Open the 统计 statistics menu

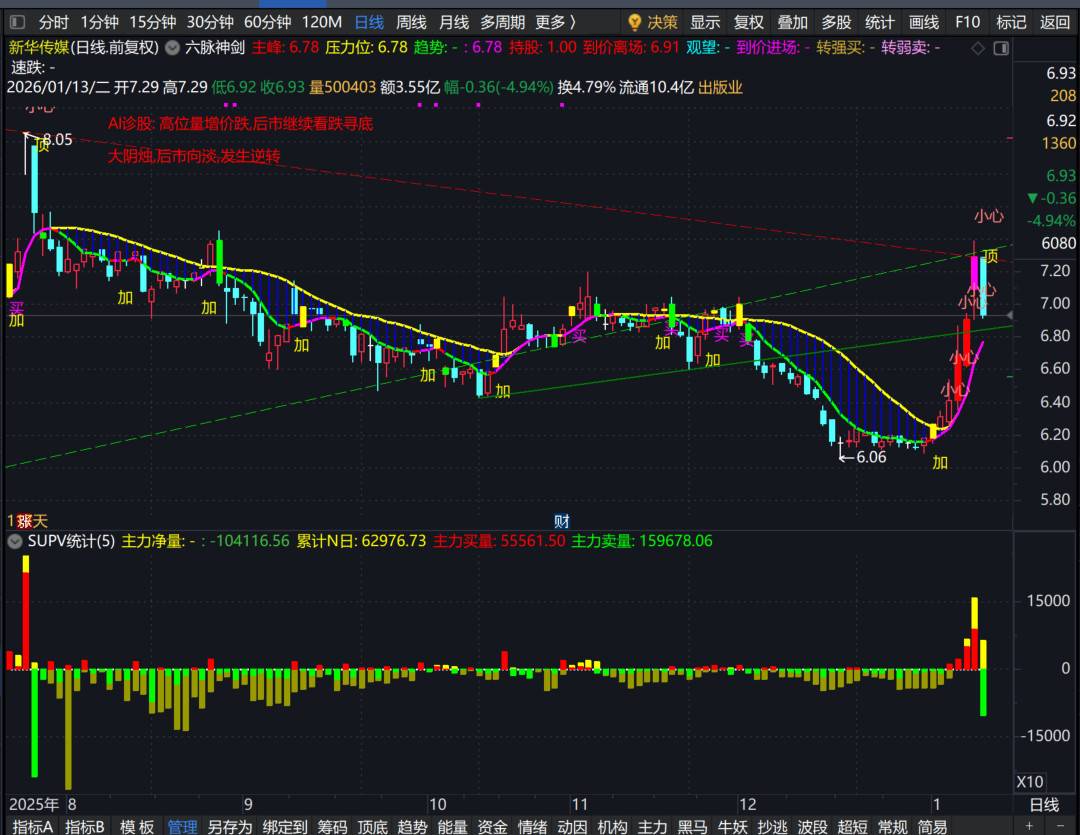880,23
